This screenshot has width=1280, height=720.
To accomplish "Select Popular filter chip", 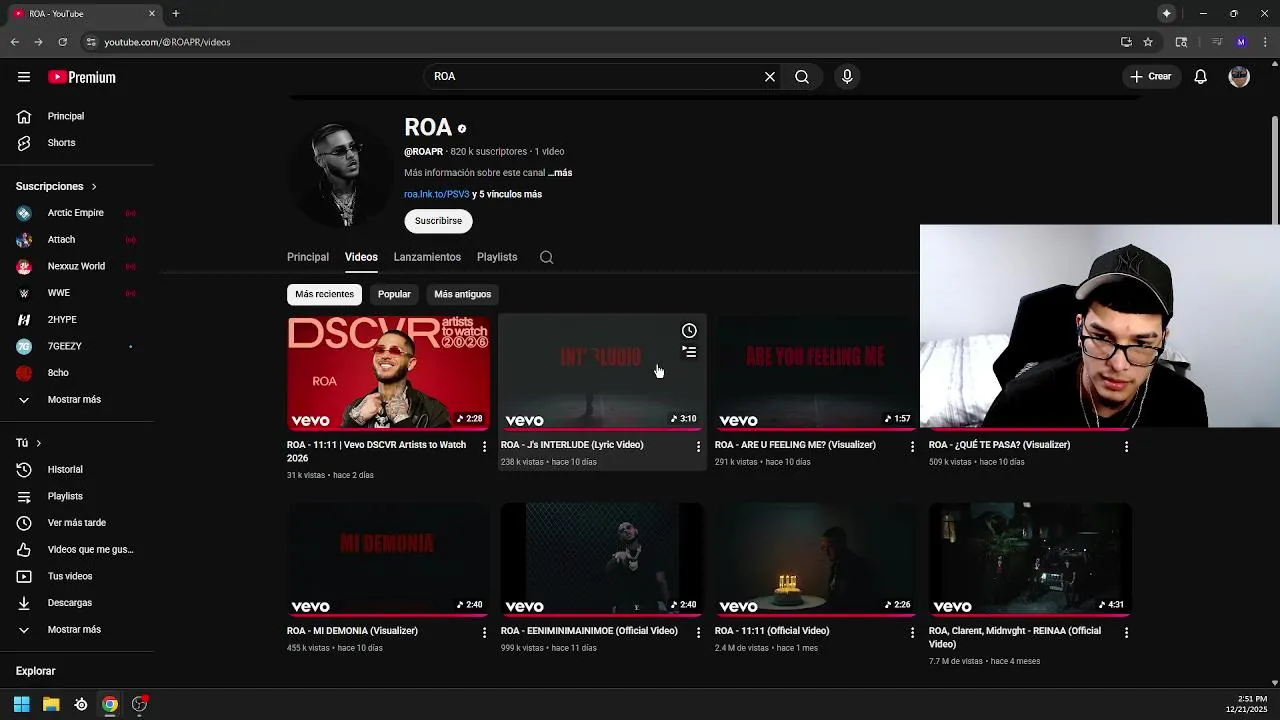I will pyautogui.click(x=394, y=294).
